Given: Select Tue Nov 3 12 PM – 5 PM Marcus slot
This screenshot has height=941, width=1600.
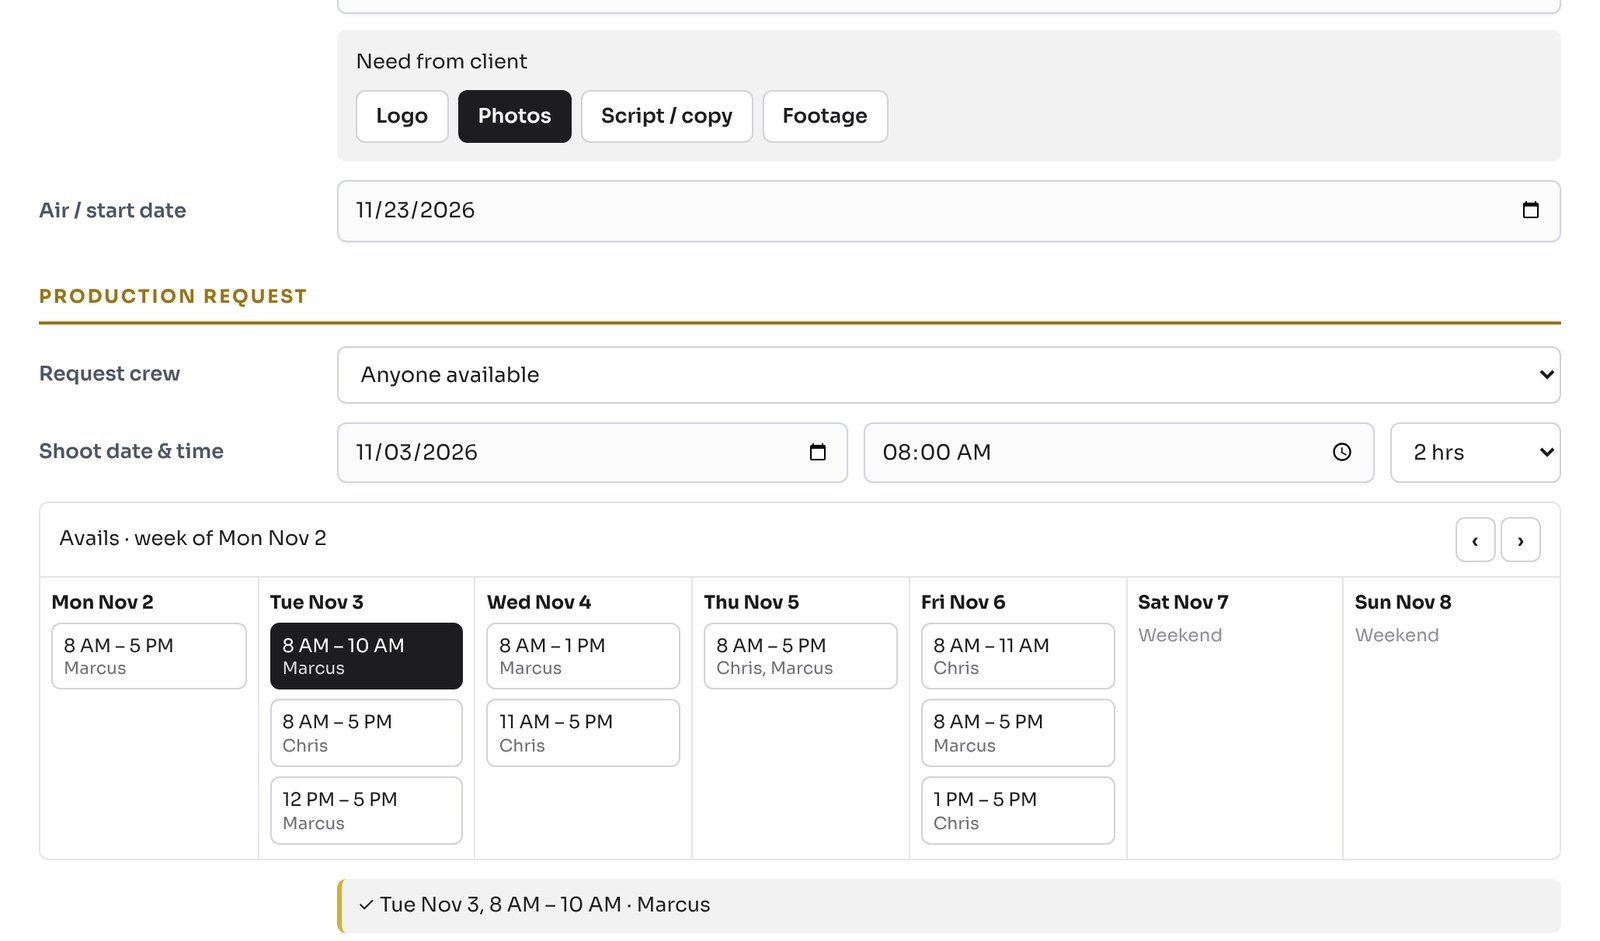Looking at the screenshot, I should (x=366, y=811).
